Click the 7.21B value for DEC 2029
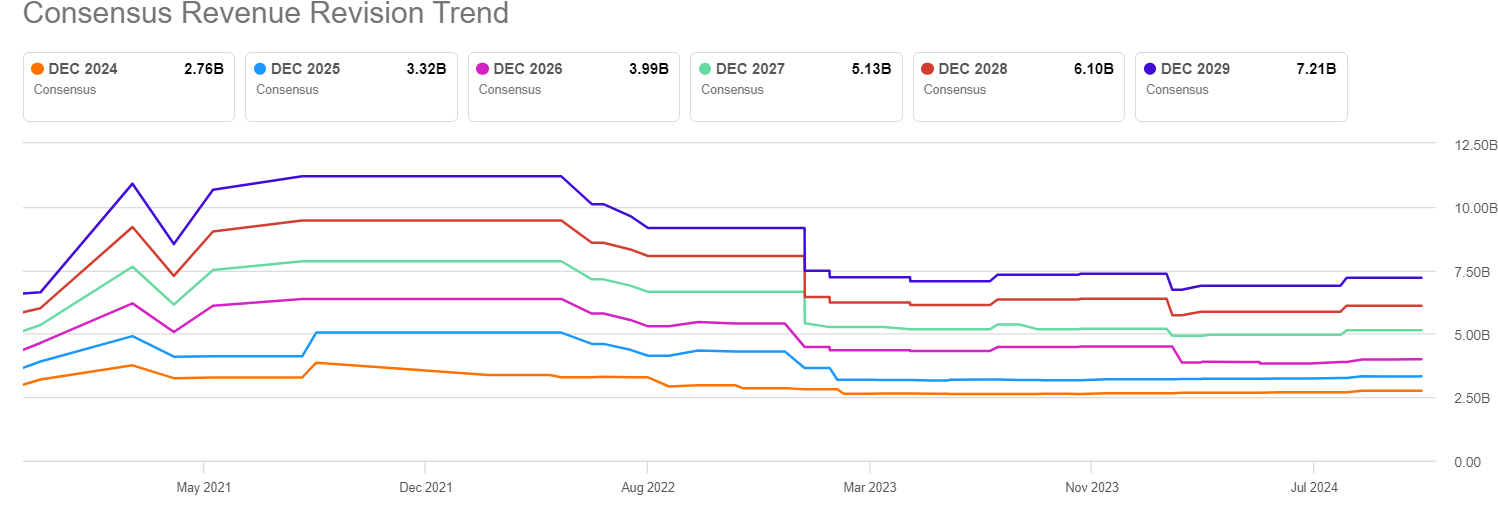The height and width of the screenshot is (516, 1498). pos(1313,69)
